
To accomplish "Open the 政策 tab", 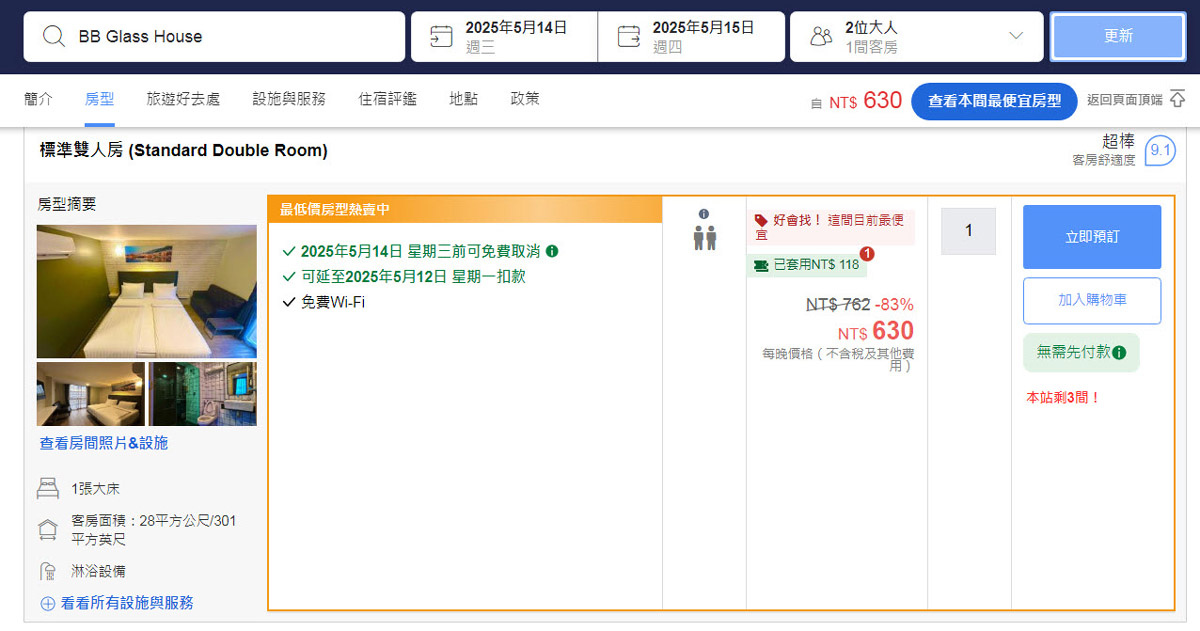I will 525,99.
